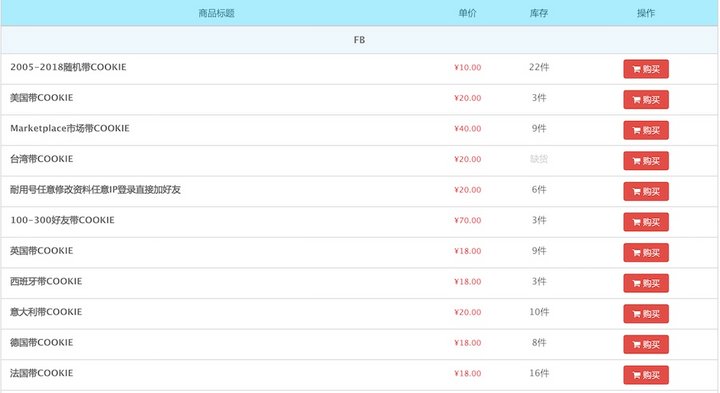The image size is (720, 393).
Task: Click cart icon in 台湾带COOKIE row
Action: 636,161
